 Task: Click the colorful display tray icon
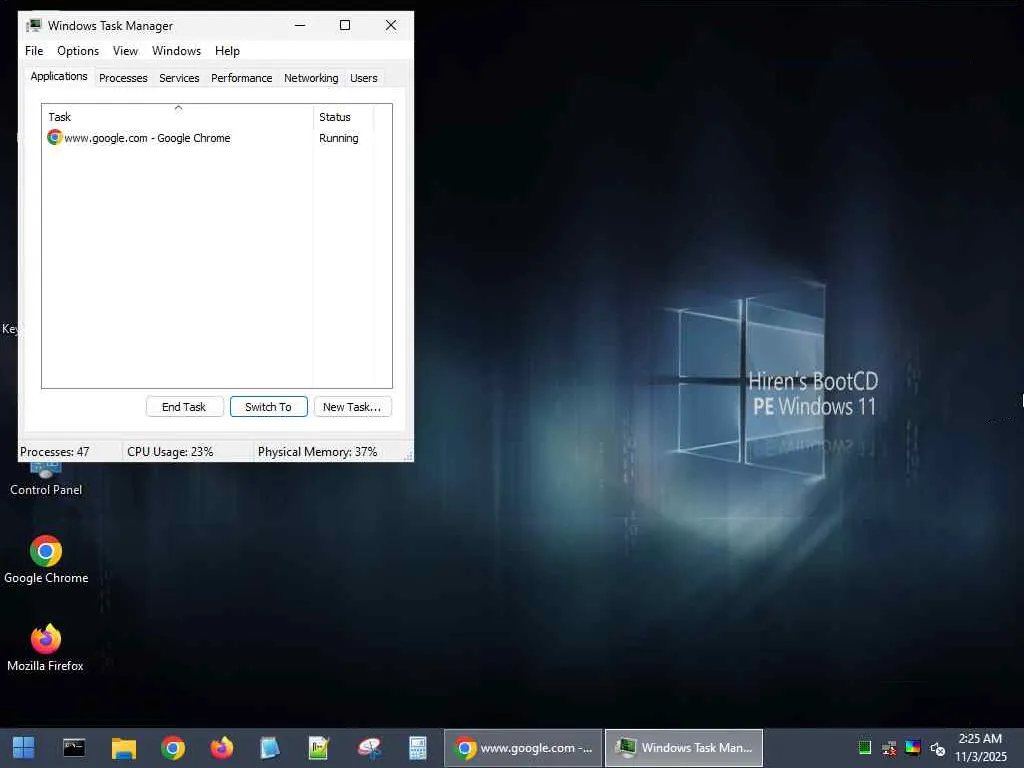[x=913, y=748]
